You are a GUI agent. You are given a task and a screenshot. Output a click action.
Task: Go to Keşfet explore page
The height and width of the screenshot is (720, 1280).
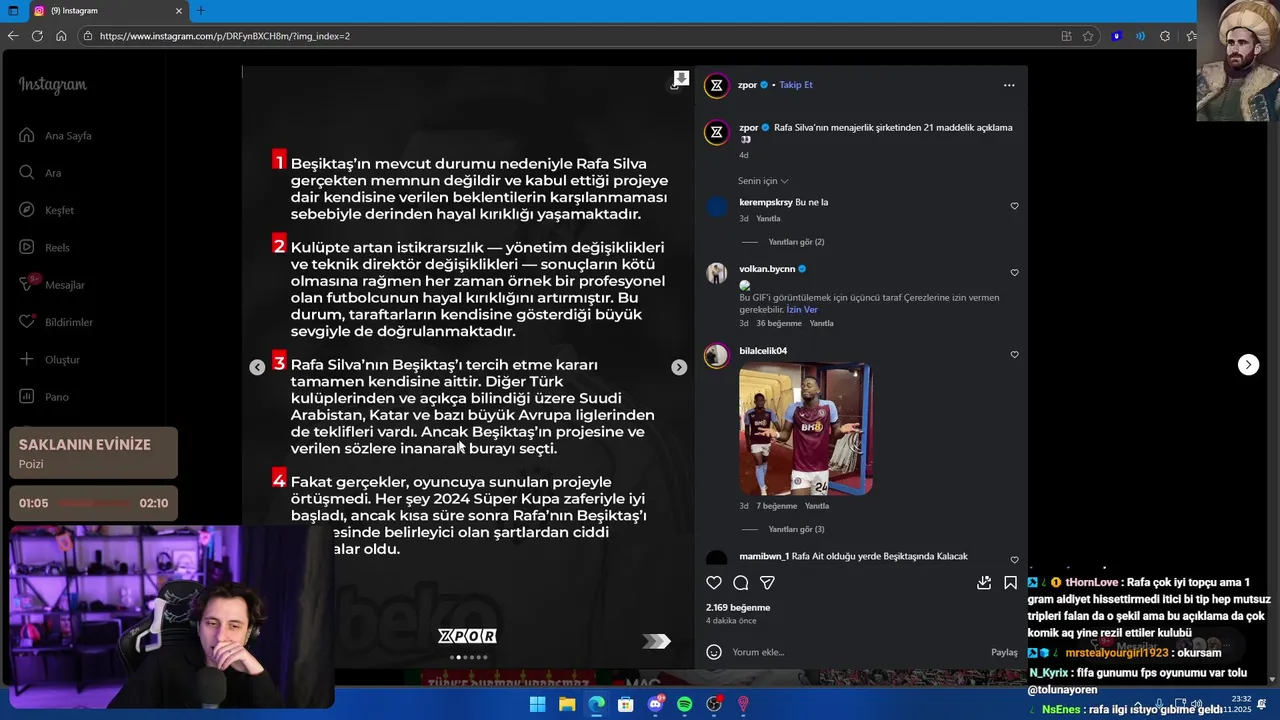pos(46,210)
